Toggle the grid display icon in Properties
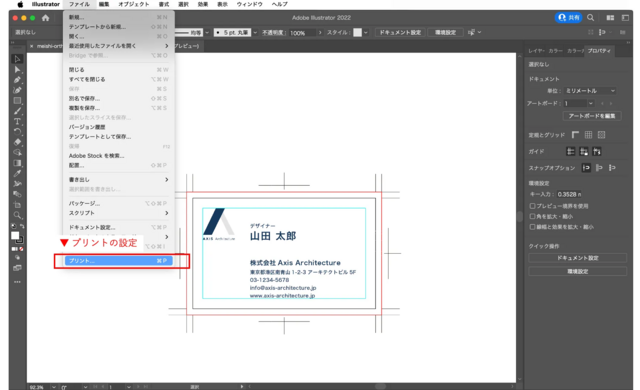Screen dimensions: 640x390 pyautogui.click(x=588, y=135)
